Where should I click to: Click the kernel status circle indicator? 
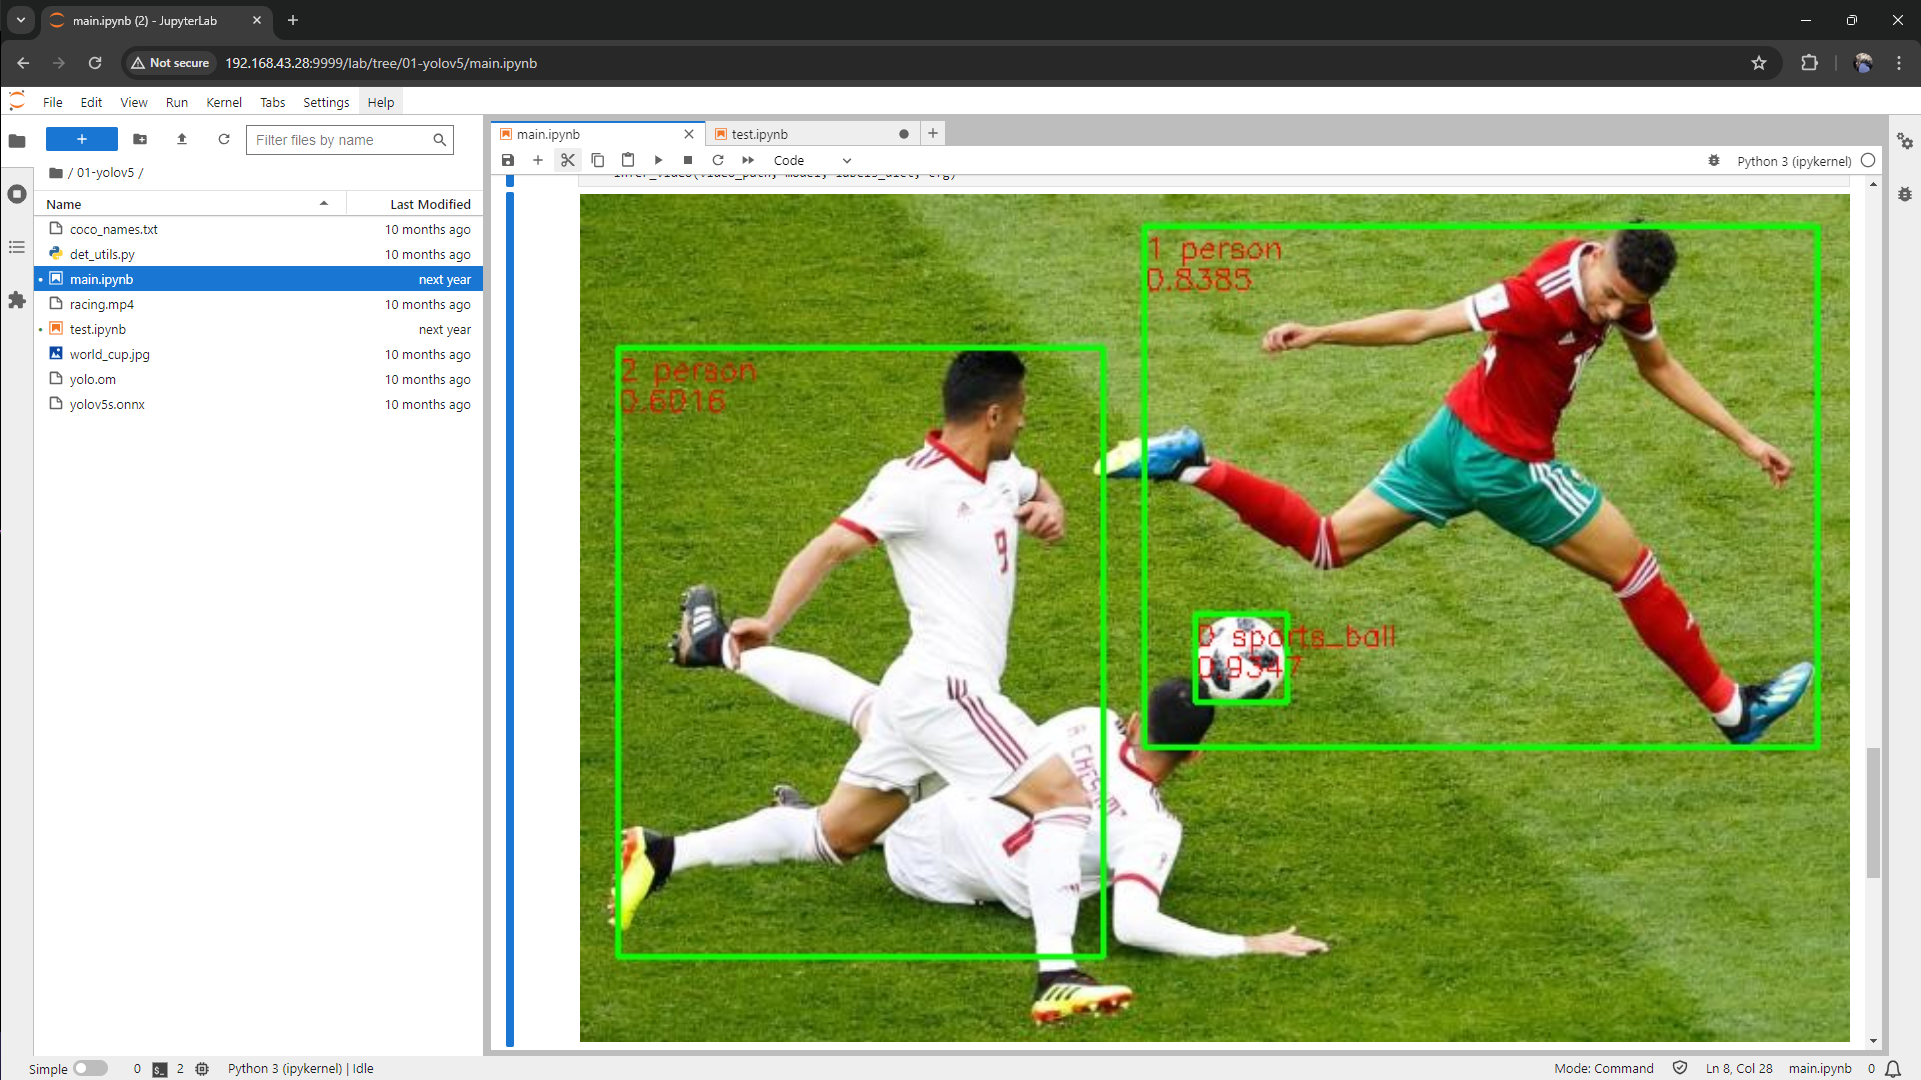pyautogui.click(x=1868, y=160)
